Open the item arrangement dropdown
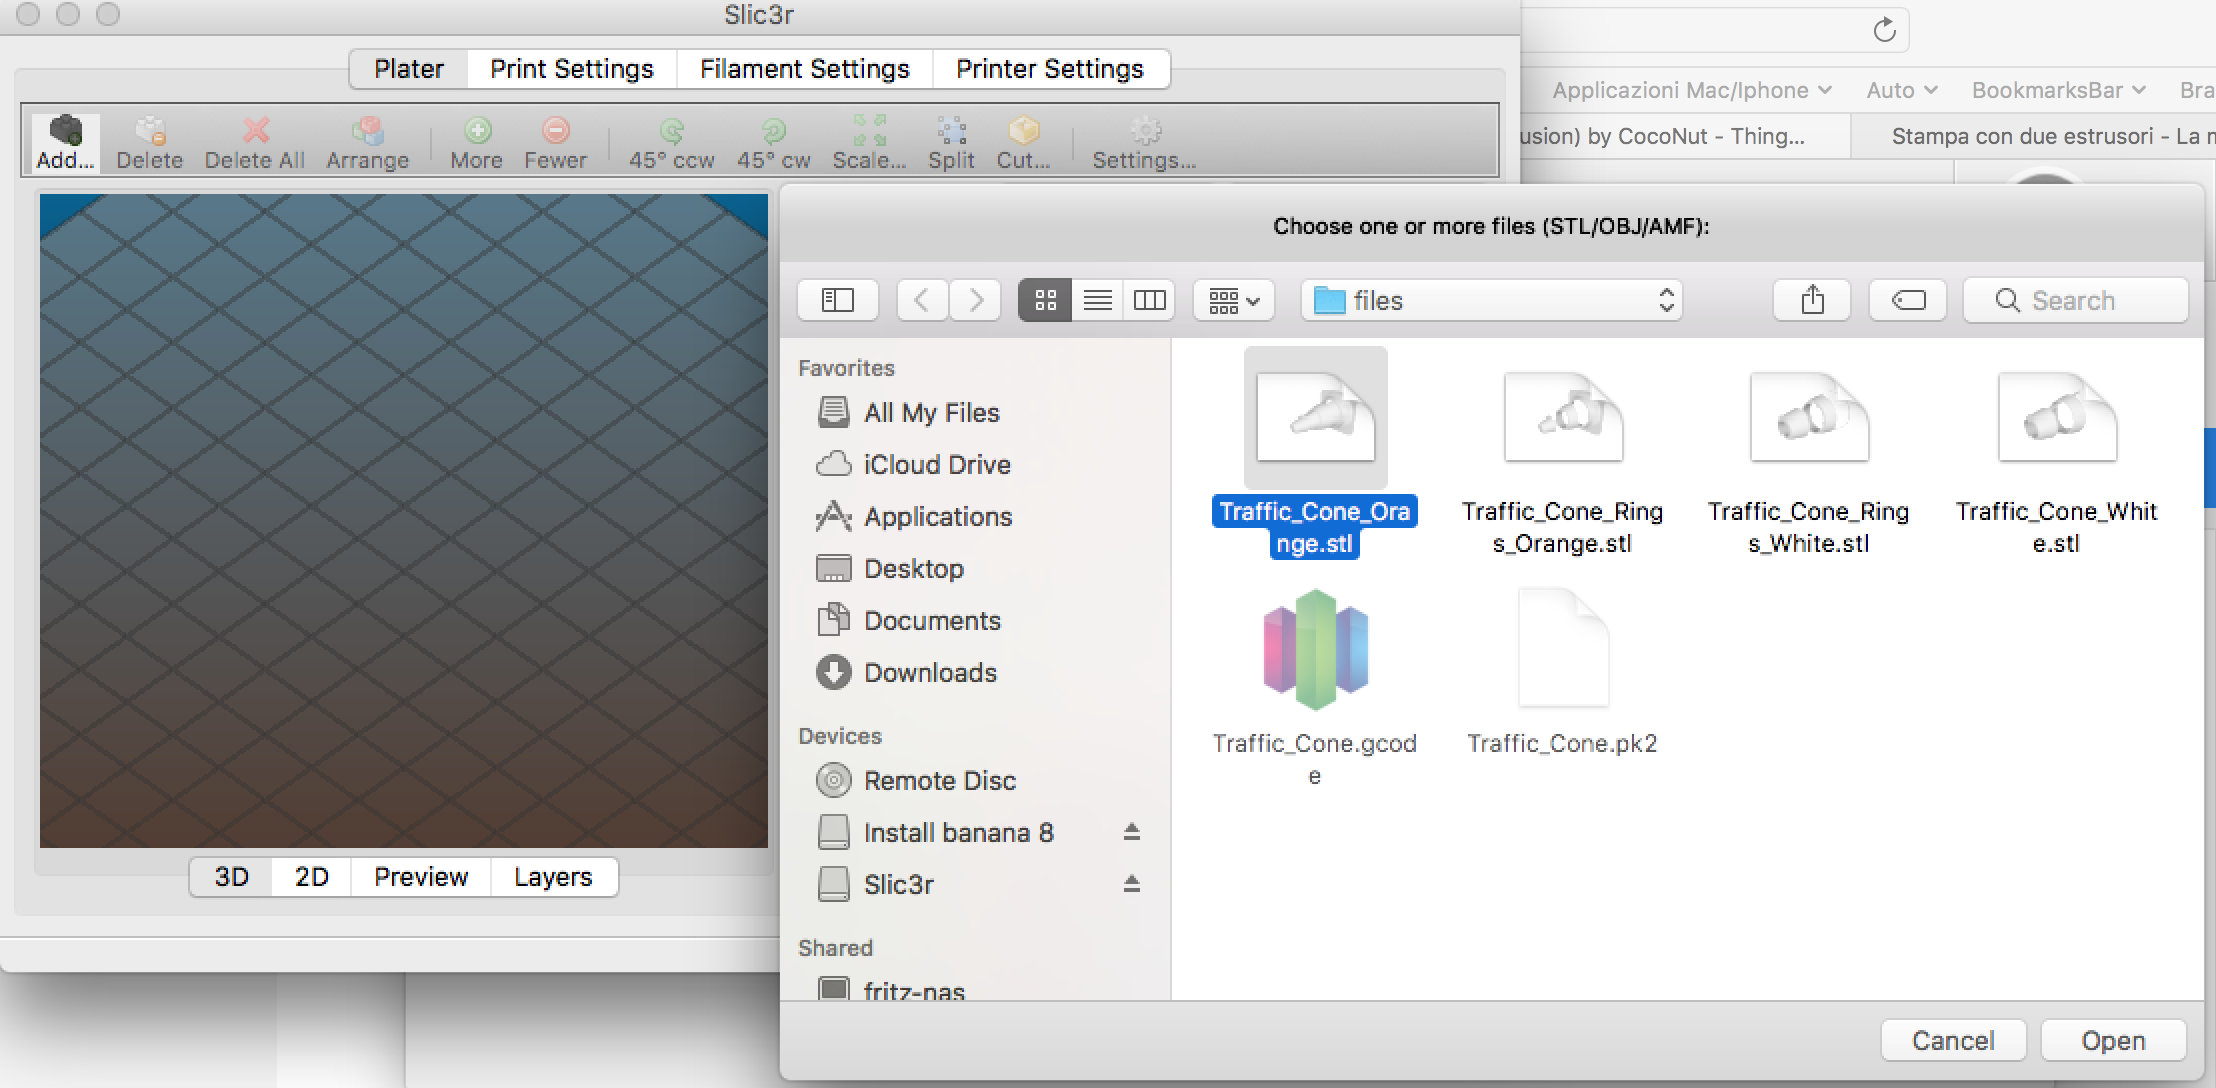2216x1088 pixels. pyautogui.click(x=1233, y=300)
